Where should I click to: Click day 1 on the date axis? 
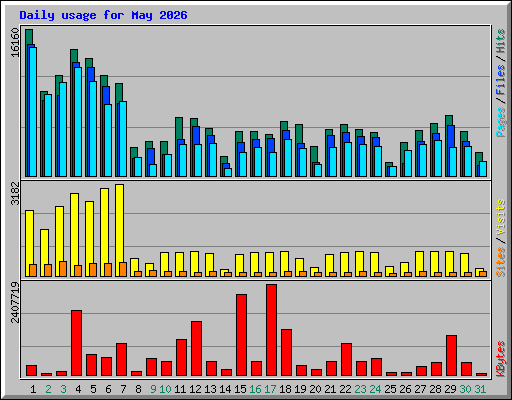33,389
